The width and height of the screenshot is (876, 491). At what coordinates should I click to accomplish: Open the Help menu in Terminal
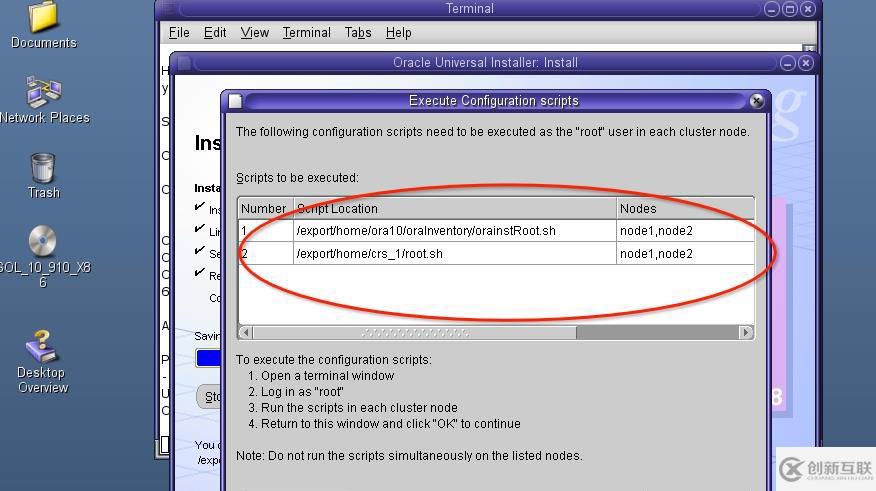click(398, 33)
